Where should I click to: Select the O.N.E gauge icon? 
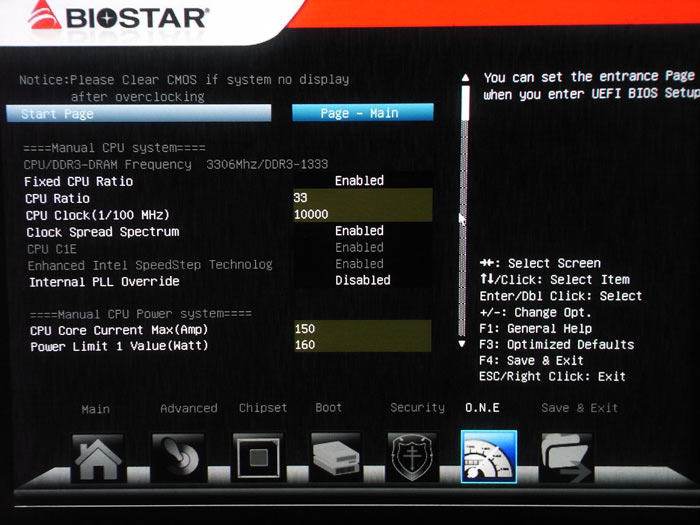click(x=488, y=458)
